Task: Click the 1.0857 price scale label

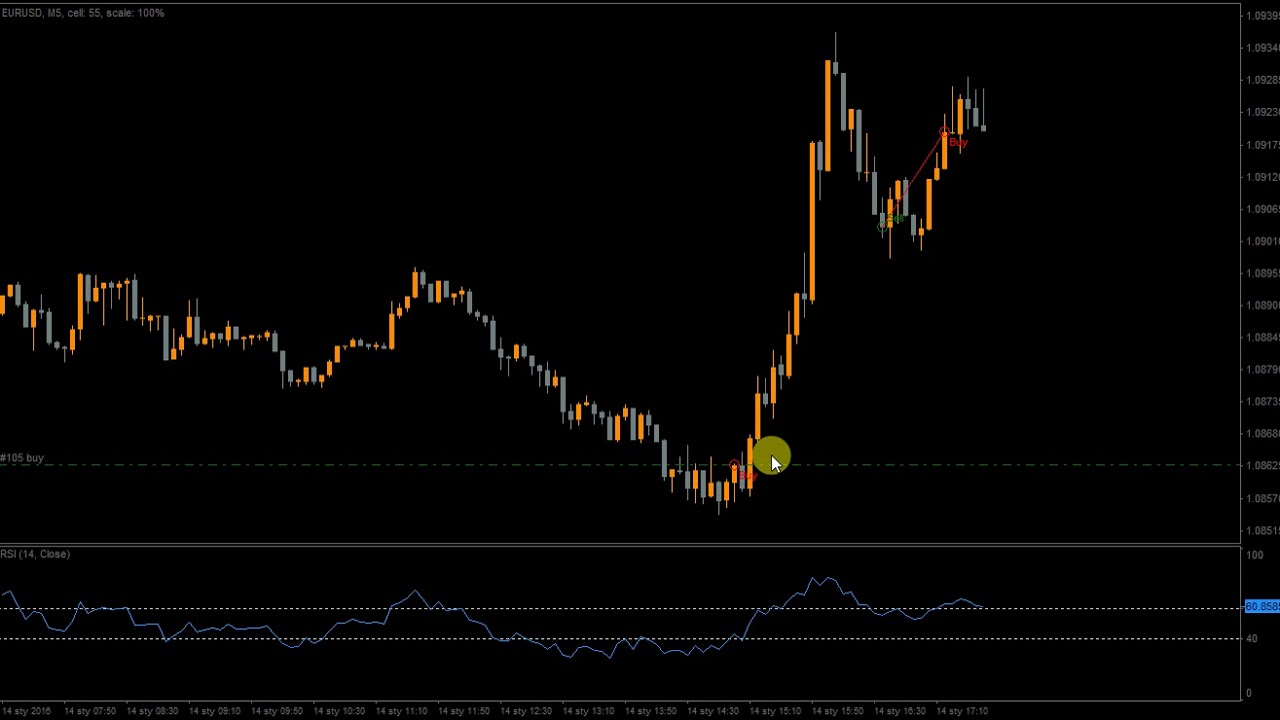Action: coord(1263,498)
